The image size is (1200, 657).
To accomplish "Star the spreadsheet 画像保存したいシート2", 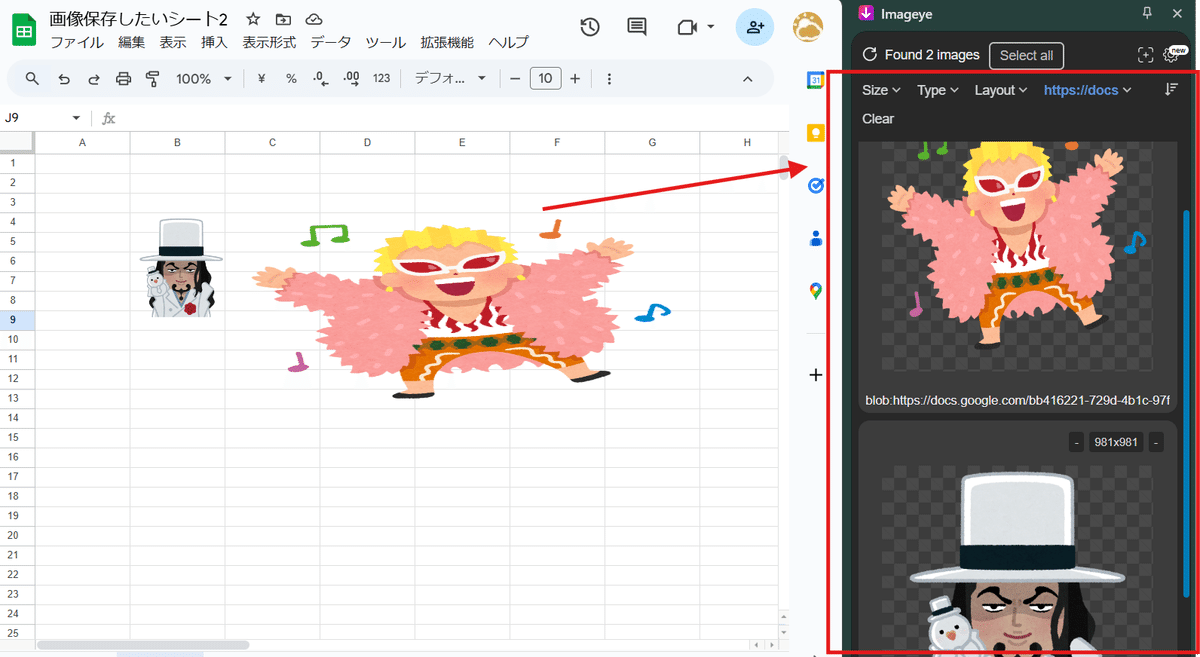I will pos(253,19).
